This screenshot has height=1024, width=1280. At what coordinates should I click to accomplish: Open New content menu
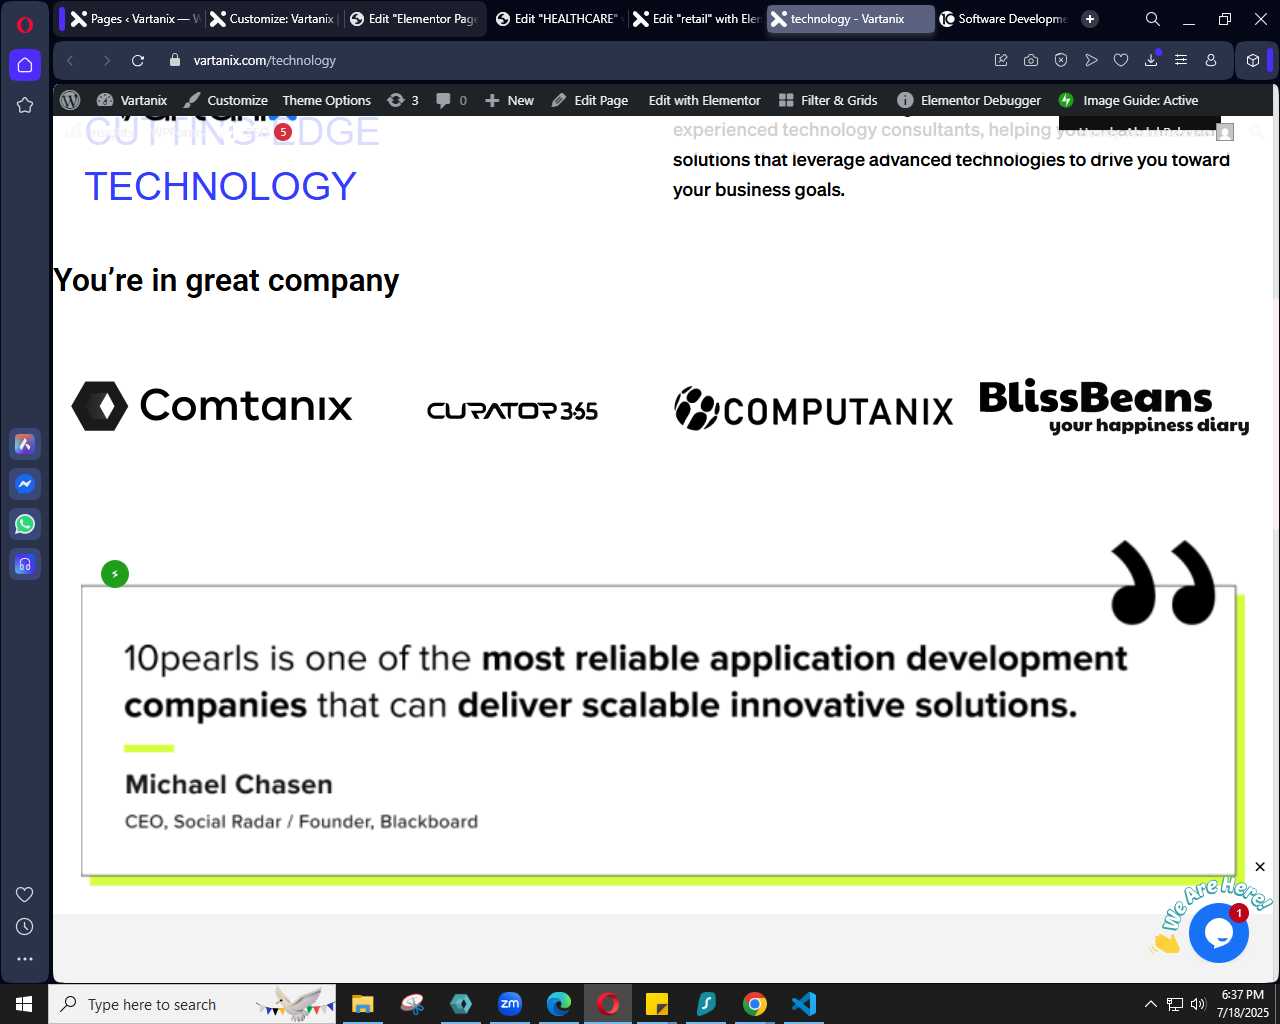click(x=509, y=100)
